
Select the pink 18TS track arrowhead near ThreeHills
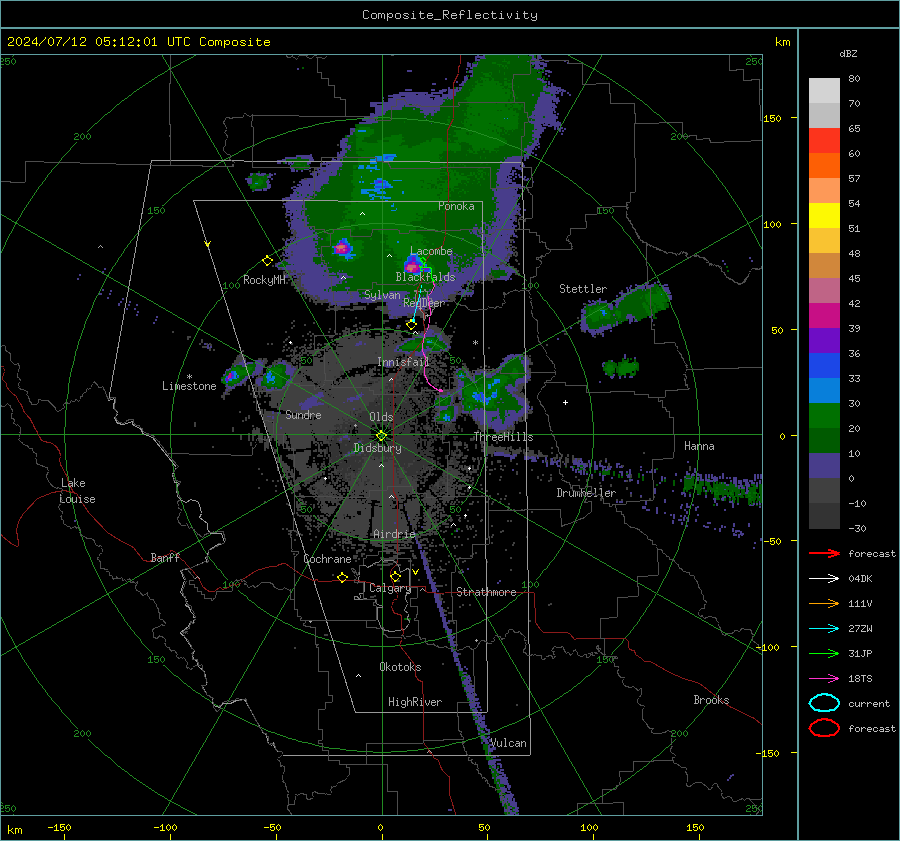(x=440, y=390)
